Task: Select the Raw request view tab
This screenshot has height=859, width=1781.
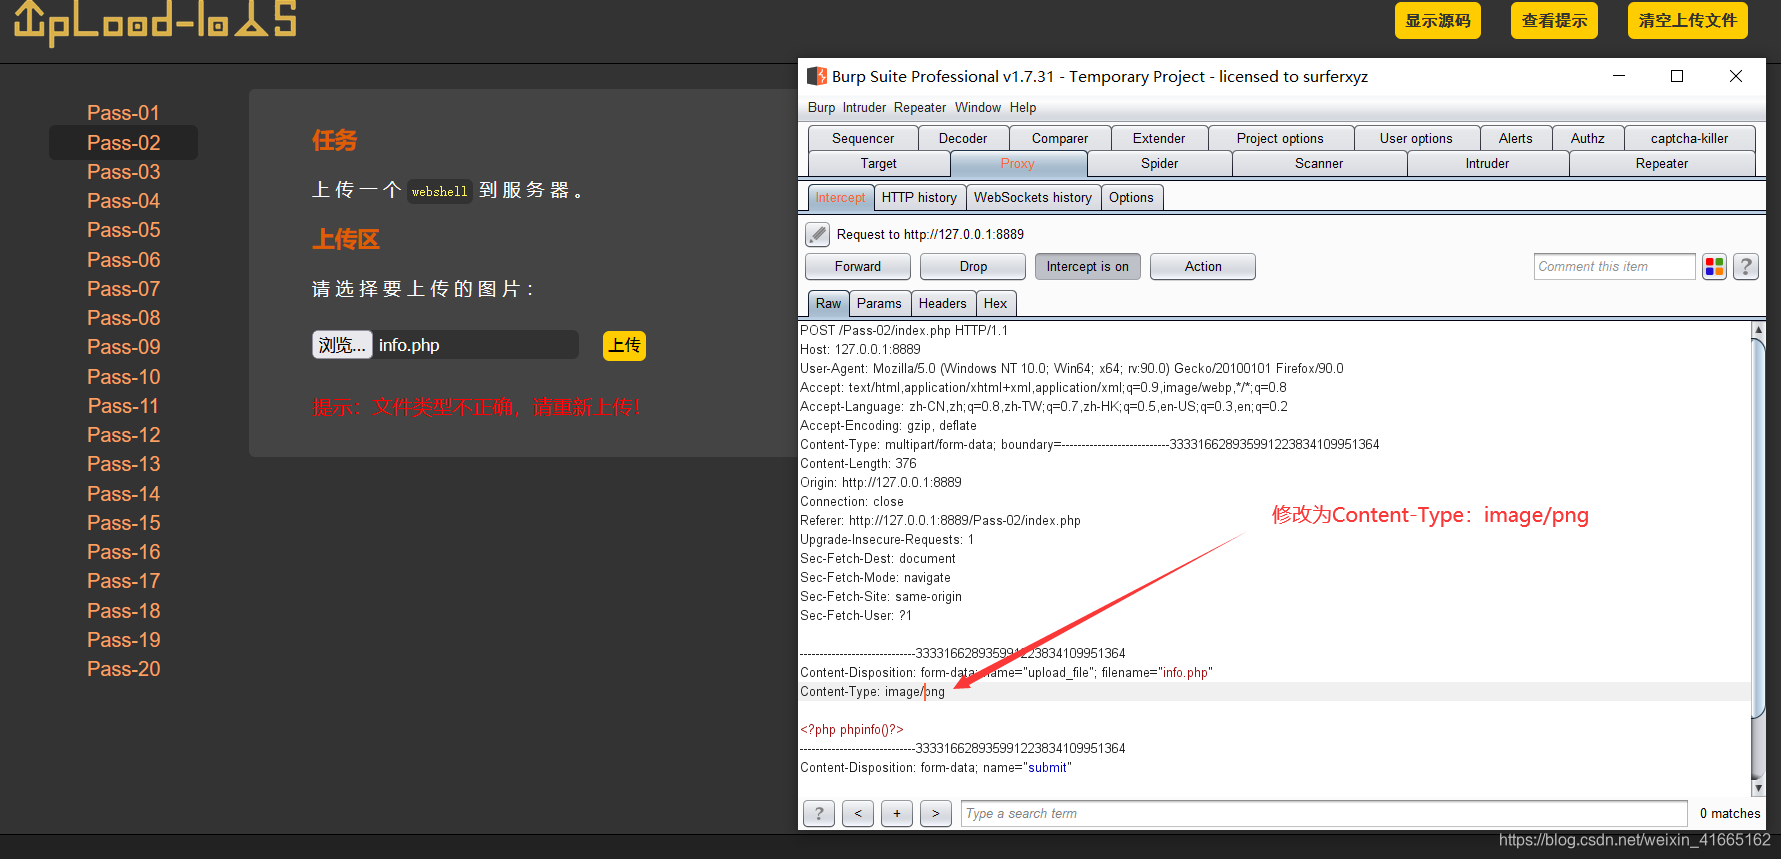Action: [x=828, y=303]
